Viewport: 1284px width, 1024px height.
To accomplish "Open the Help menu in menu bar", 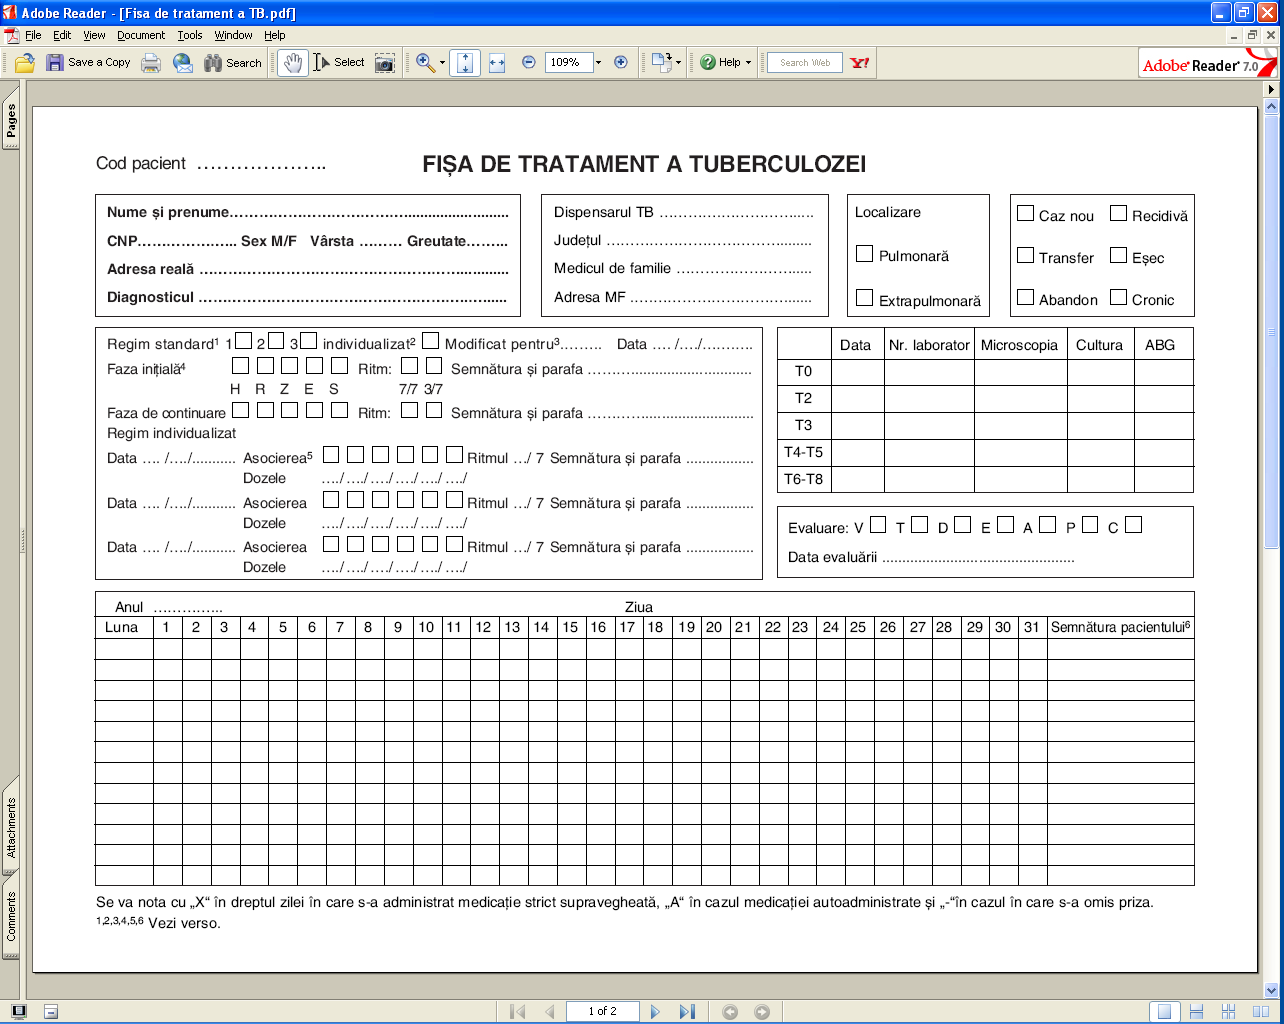I will [x=274, y=35].
